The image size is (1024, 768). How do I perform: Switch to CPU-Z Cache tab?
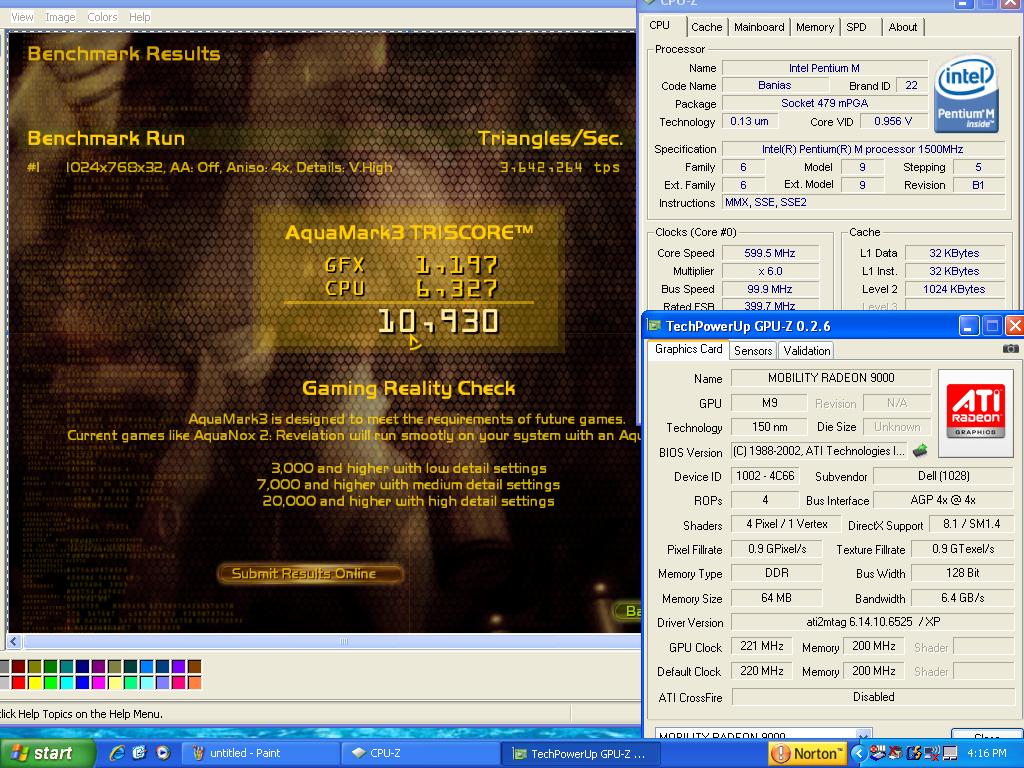(707, 27)
